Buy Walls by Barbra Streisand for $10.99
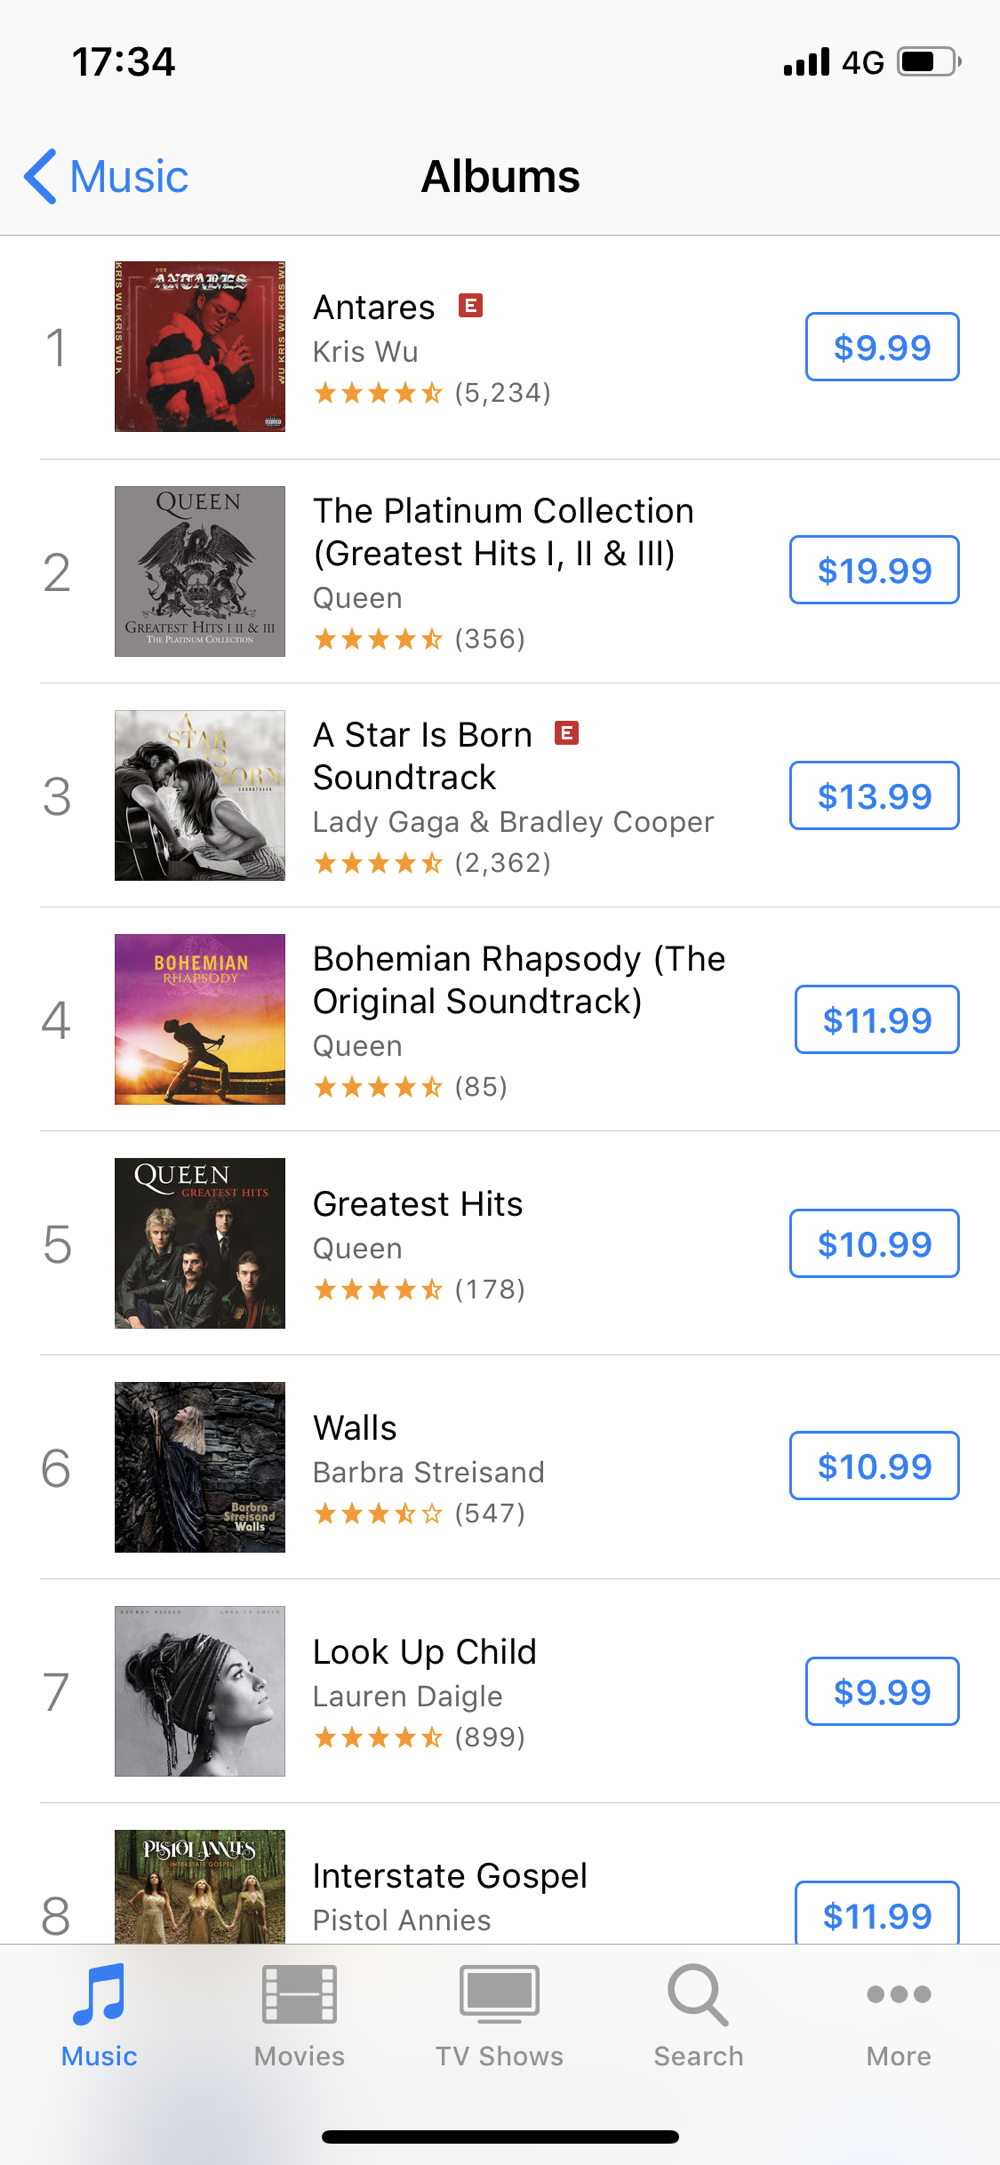Viewport: 1000px width, 2165px height. point(874,1466)
